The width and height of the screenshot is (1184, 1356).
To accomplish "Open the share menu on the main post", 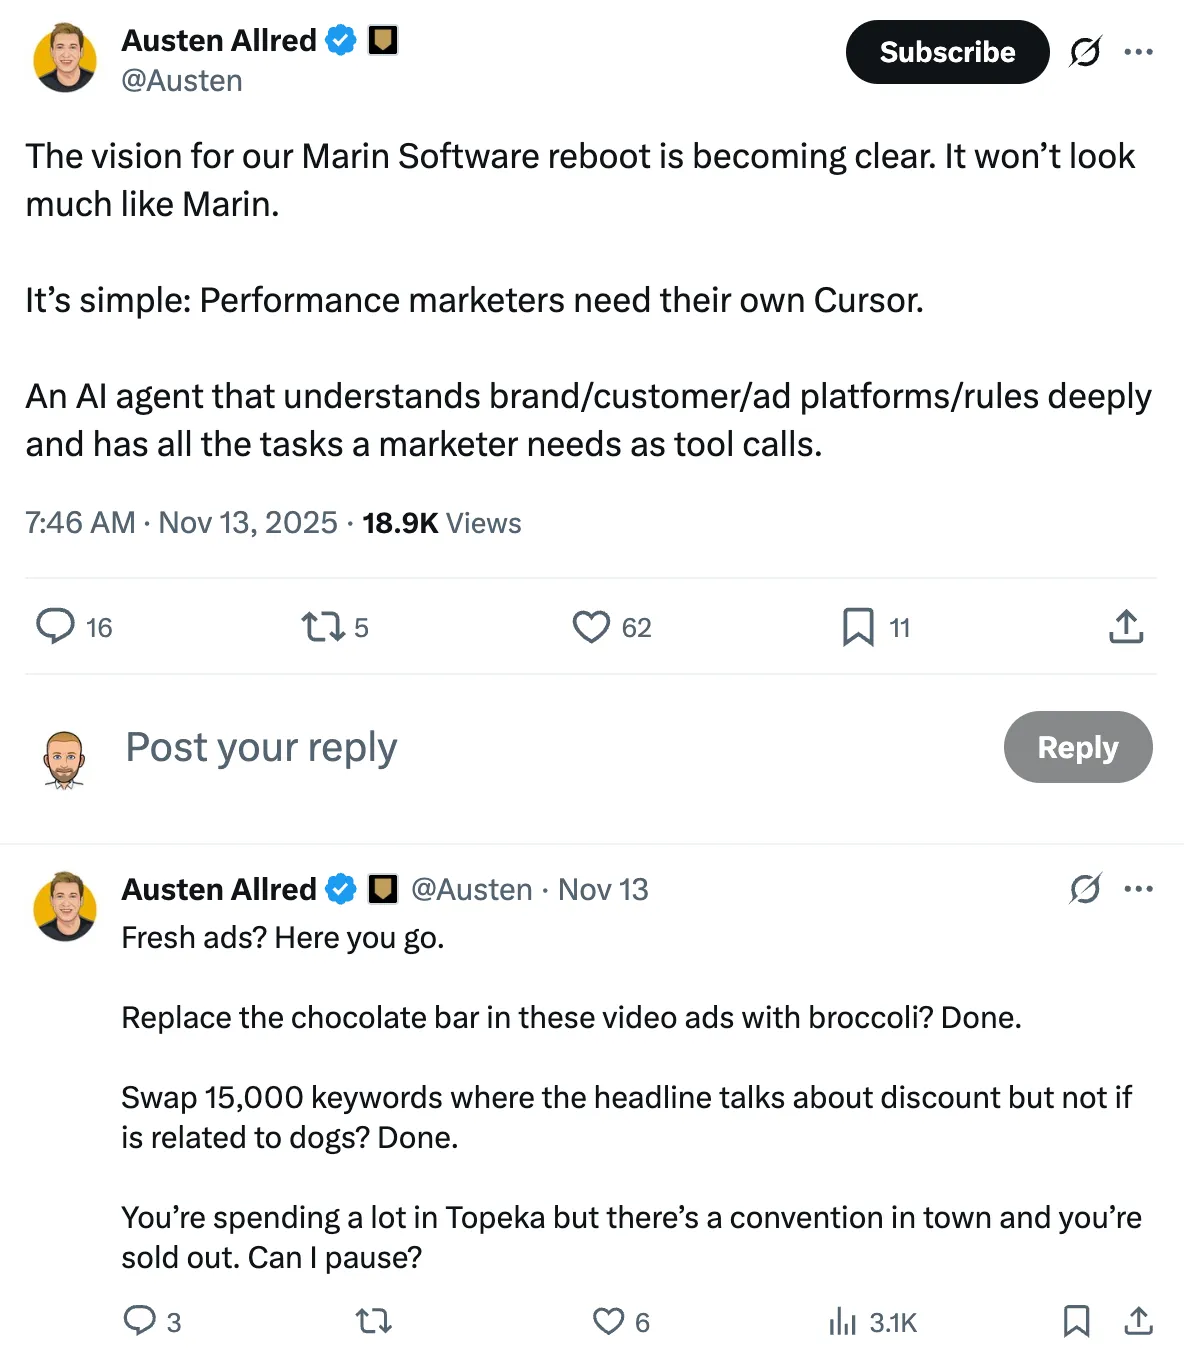I will (x=1126, y=625).
